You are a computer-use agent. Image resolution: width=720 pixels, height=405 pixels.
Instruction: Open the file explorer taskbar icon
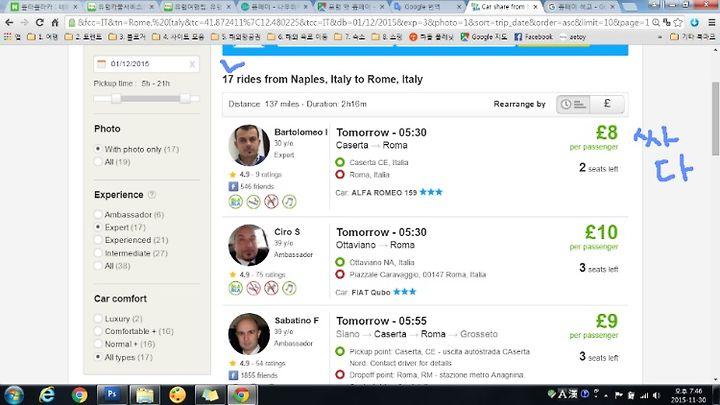[145, 395]
